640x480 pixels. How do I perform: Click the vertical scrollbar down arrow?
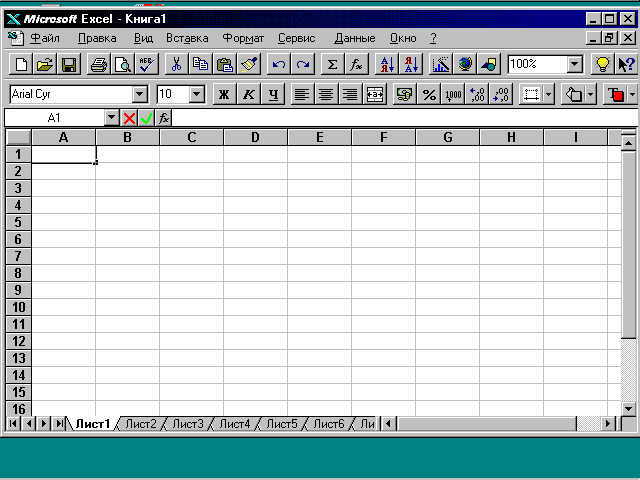click(628, 408)
